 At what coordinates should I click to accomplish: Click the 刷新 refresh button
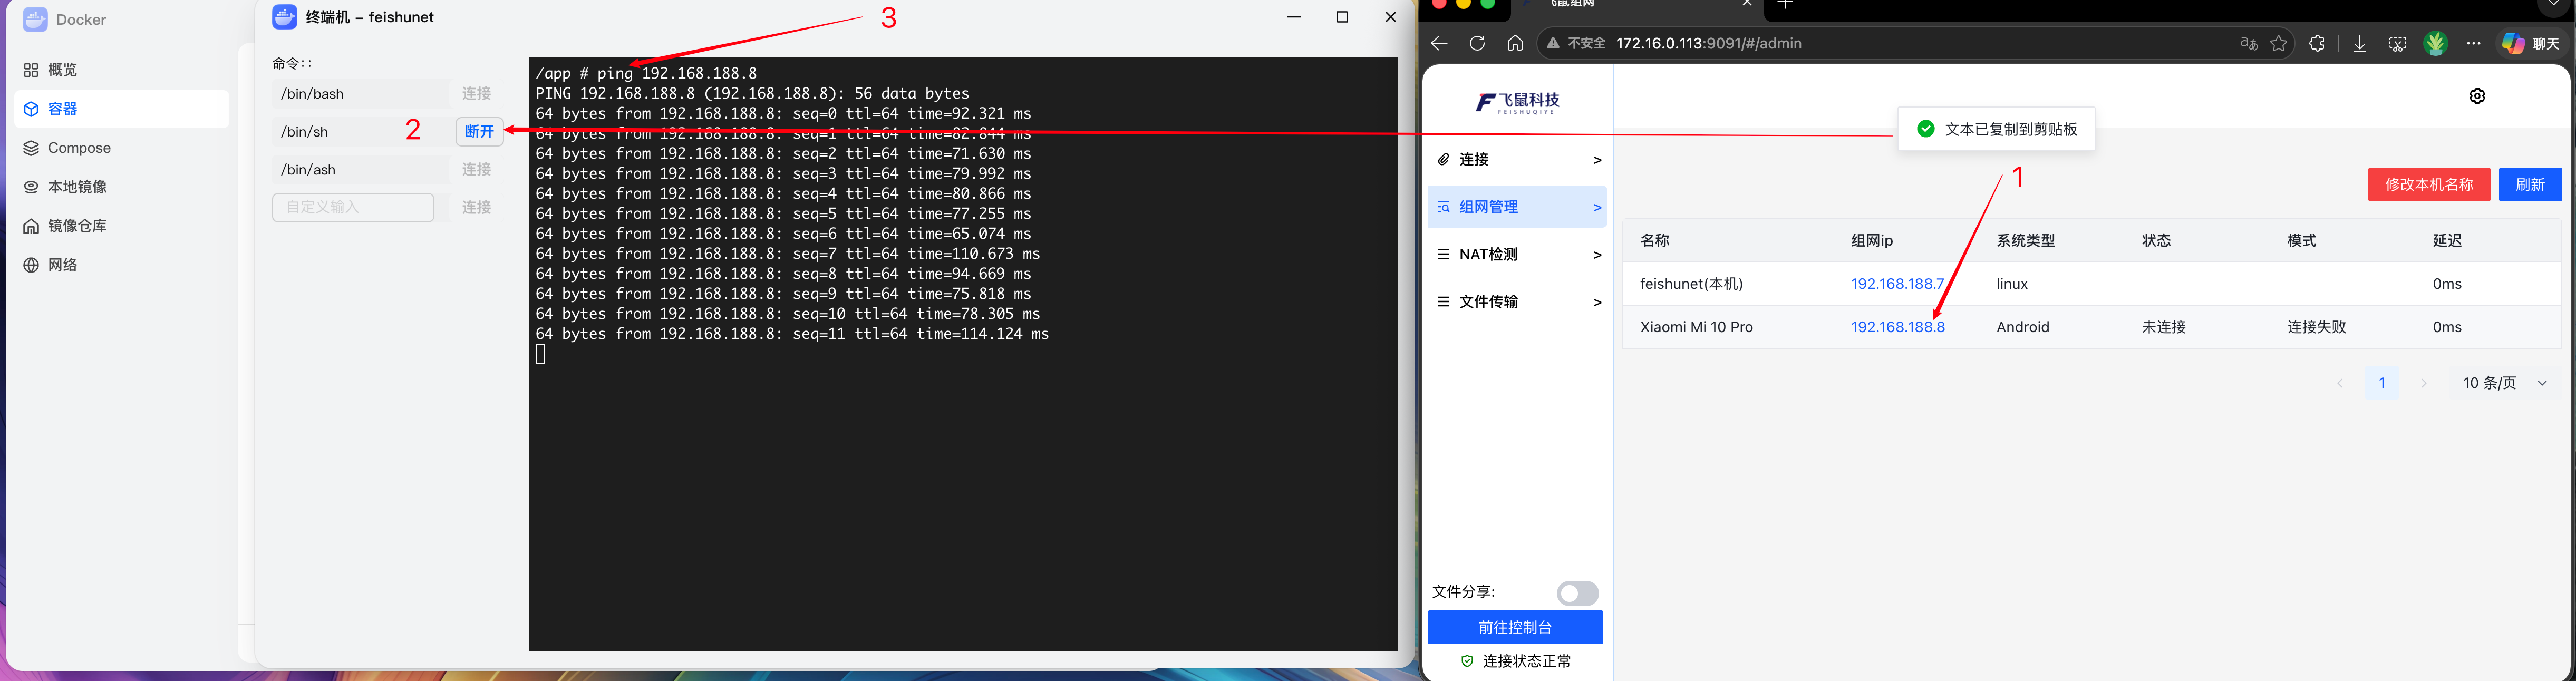(2530, 185)
